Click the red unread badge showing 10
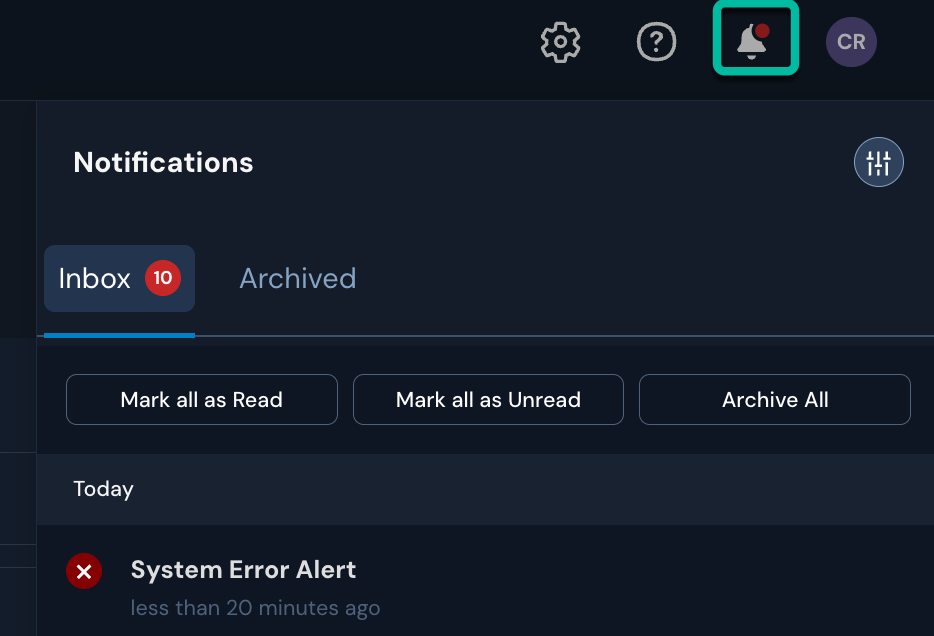This screenshot has width=934, height=636. 162,278
